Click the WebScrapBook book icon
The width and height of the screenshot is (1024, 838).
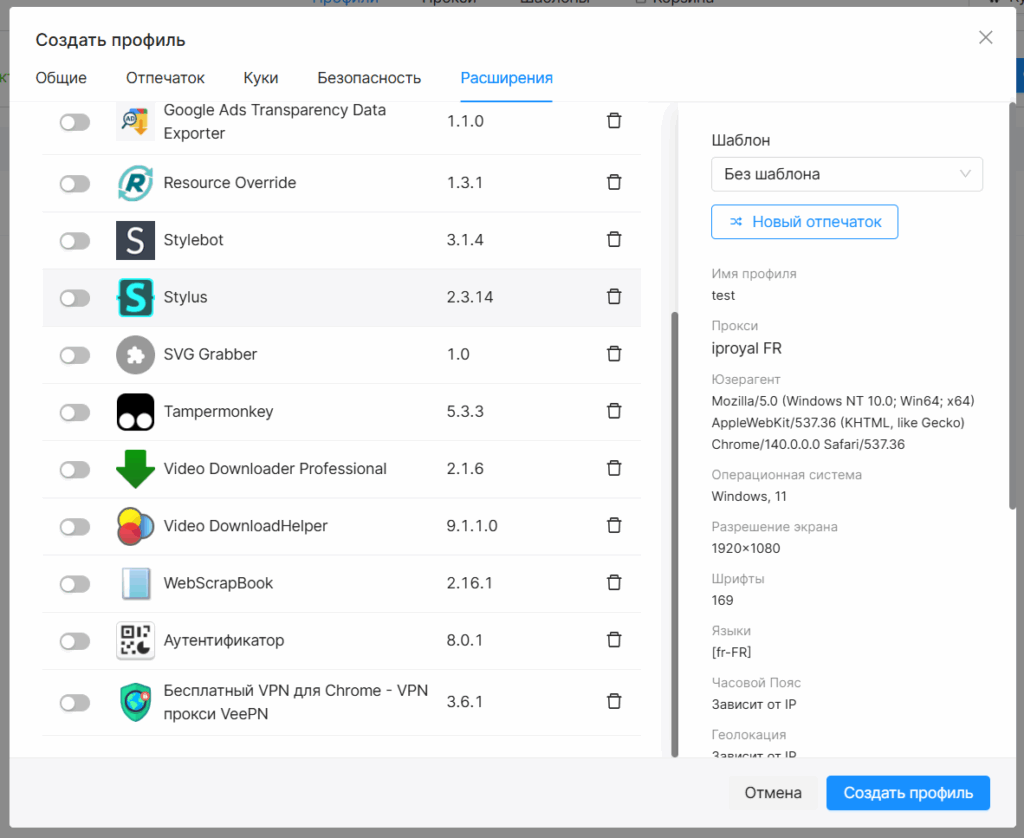tap(135, 583)
